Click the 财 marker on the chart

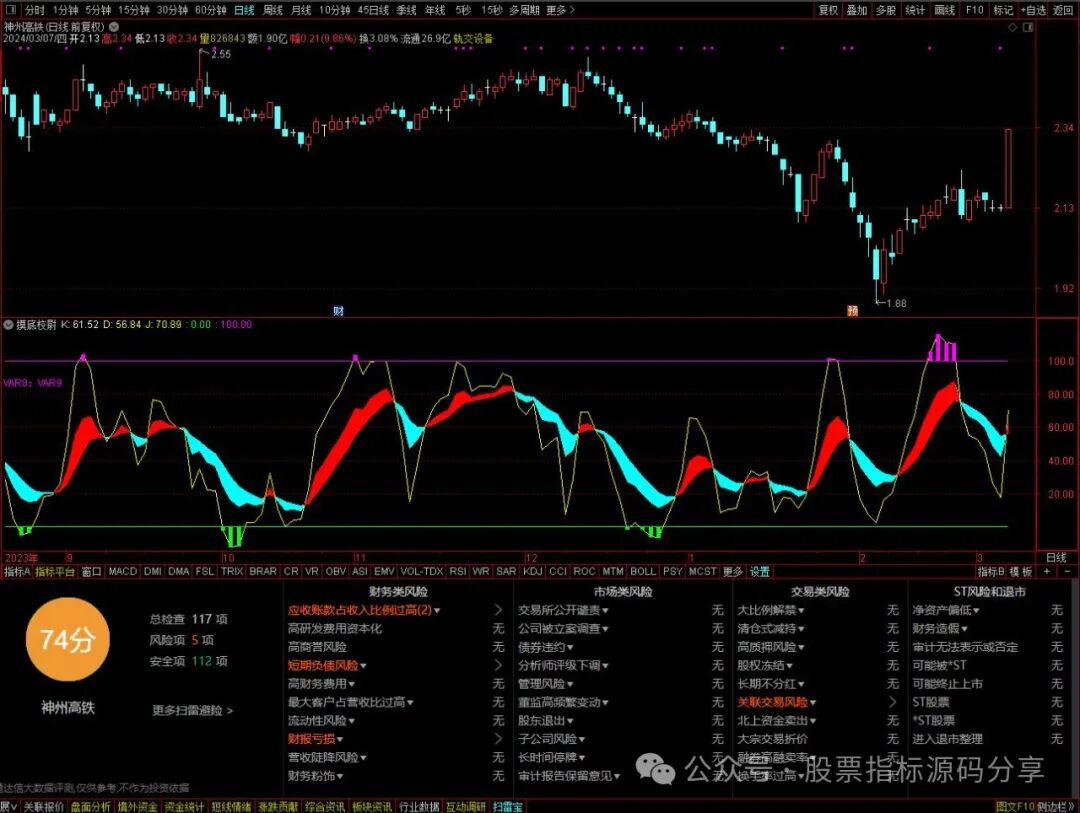(338, 311)
